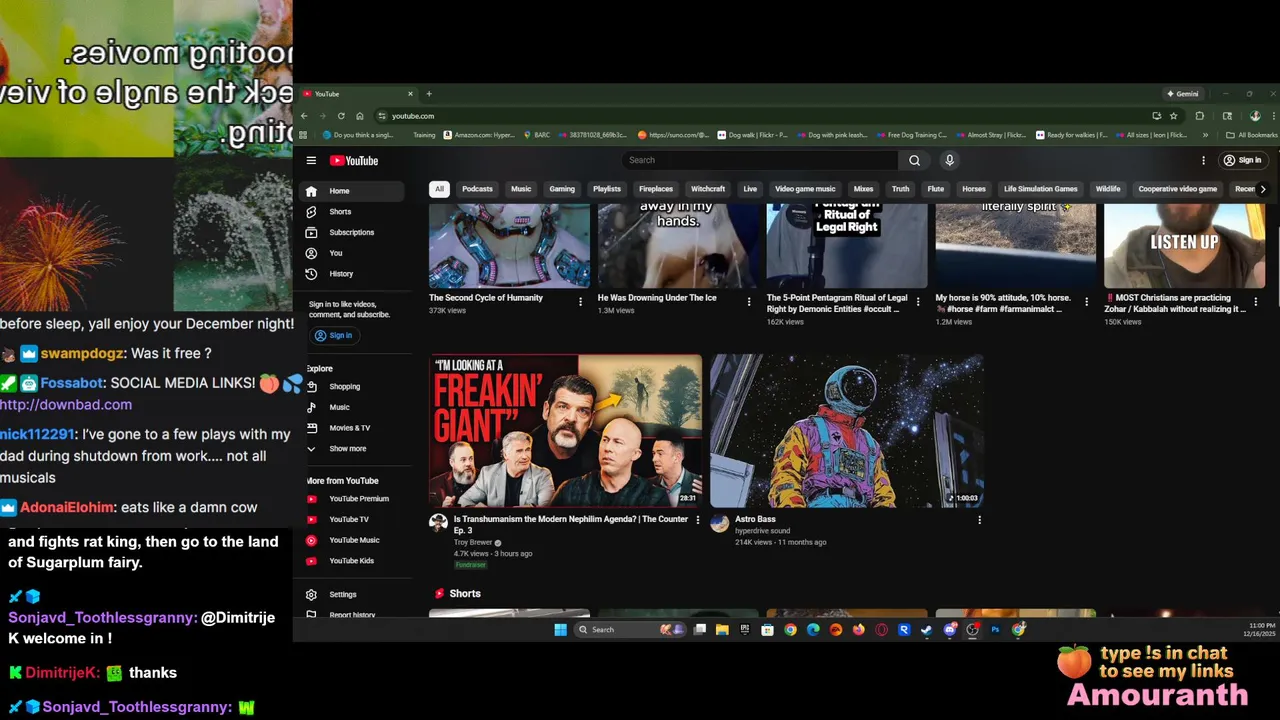Open YouTube Music link
This screenshot has width=1280, height=720.
point(354,540)
